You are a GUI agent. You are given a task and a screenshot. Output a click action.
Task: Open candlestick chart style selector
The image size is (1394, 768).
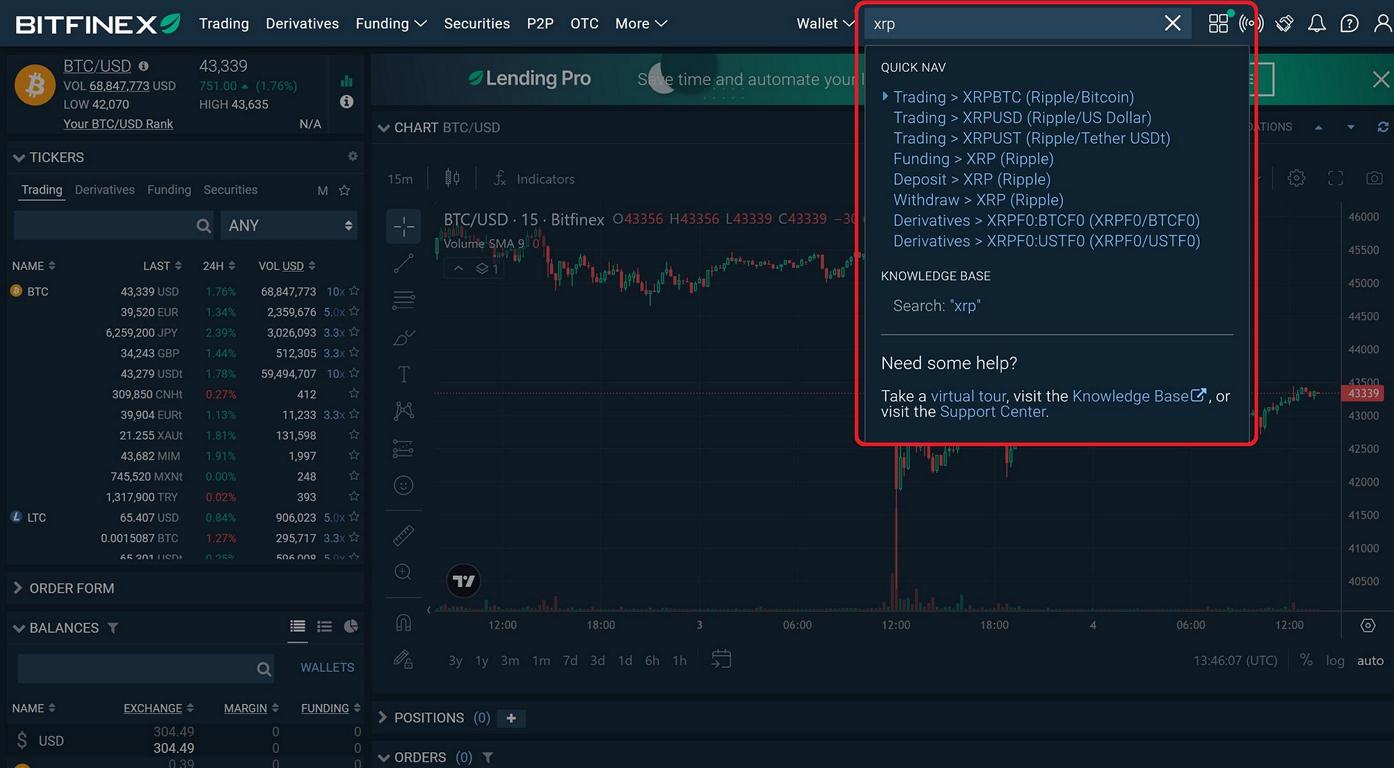(452, 178)
